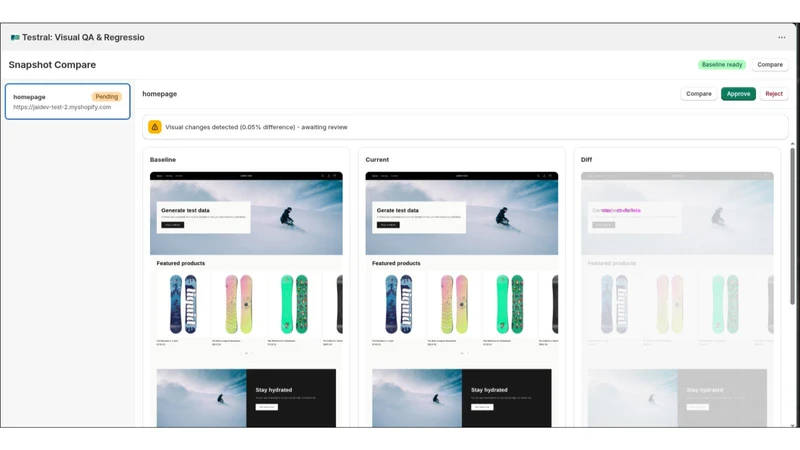Click "Generate test data" in Baseline image

185,210
